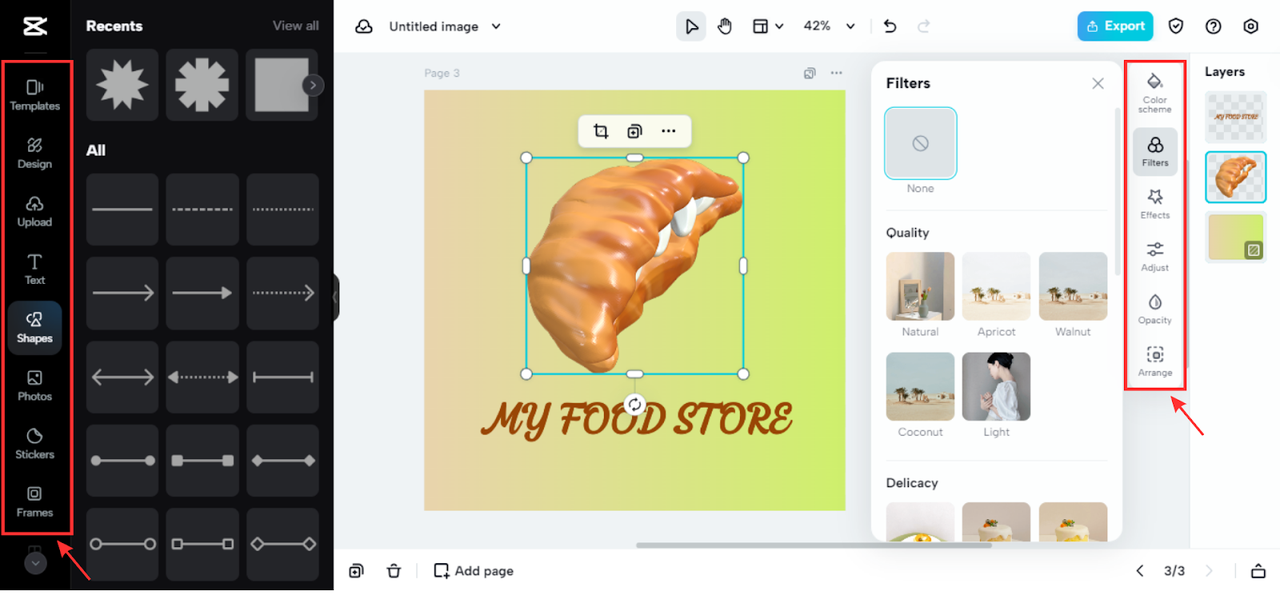Select the hand pan tool

(x=725, y=26)
